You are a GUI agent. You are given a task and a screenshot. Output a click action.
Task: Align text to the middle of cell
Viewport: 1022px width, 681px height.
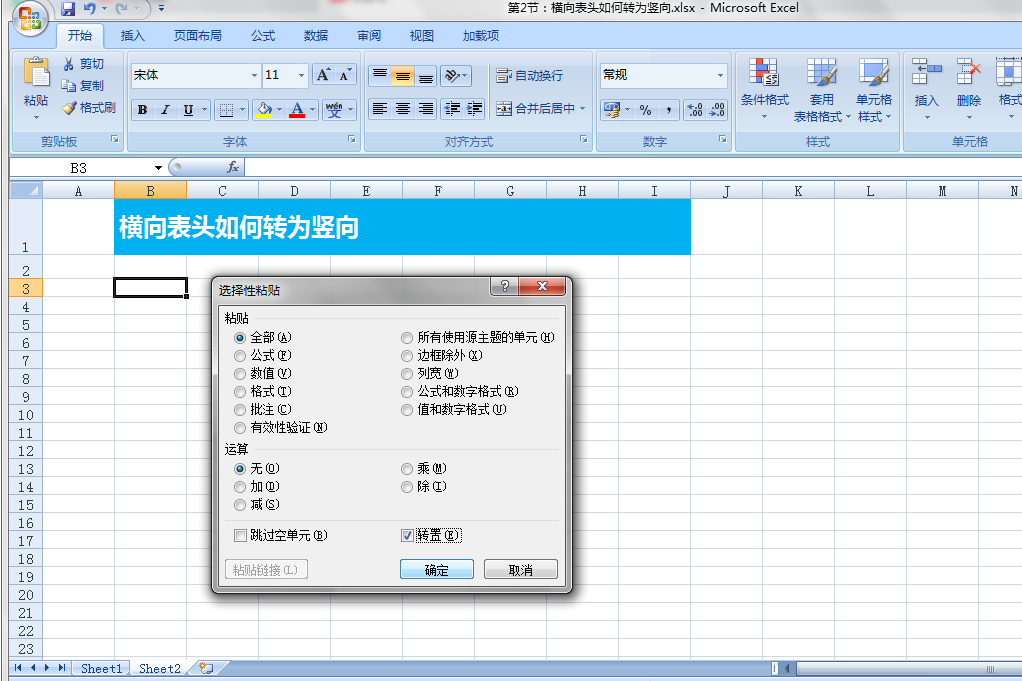[403, 76]
